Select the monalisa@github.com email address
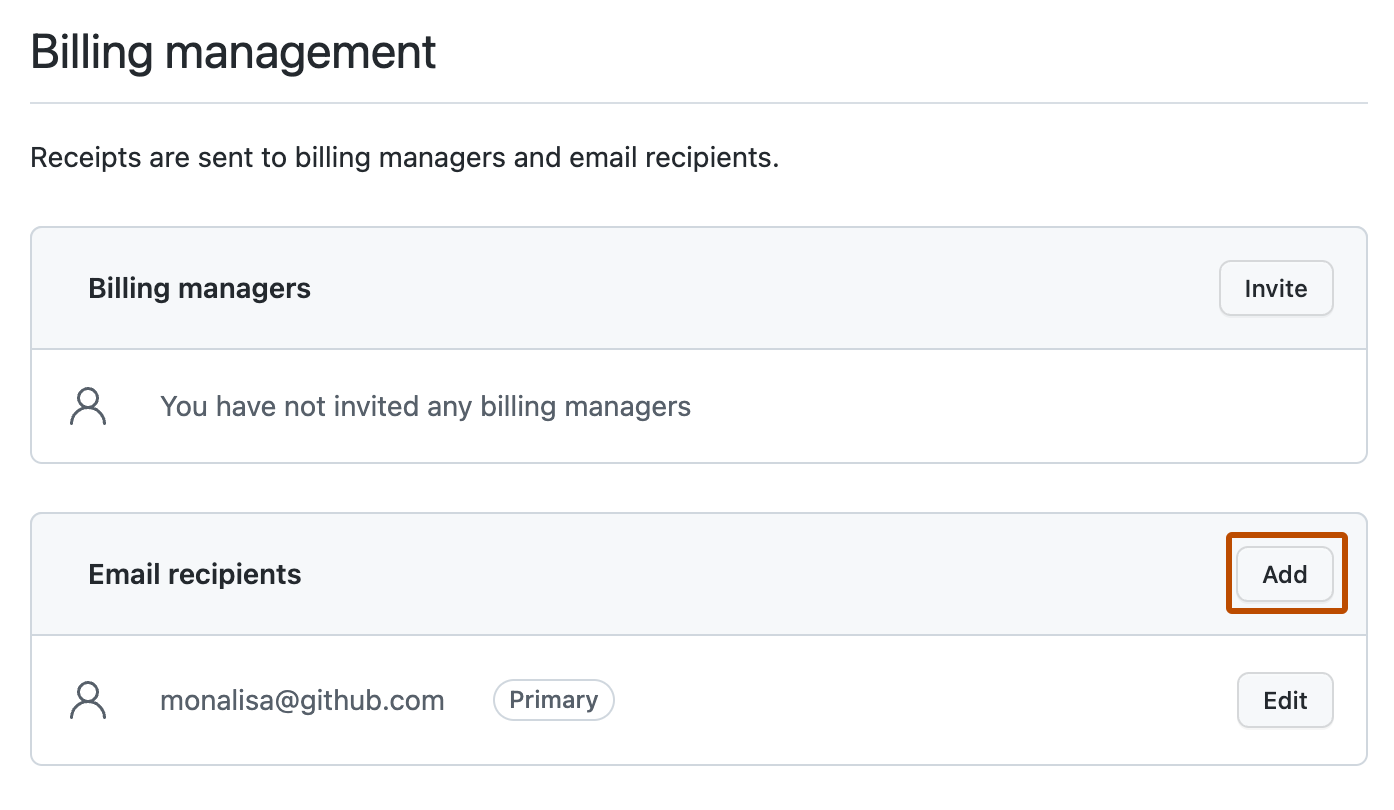This screenshot has width=1394, height=810. tap(302, 700)
